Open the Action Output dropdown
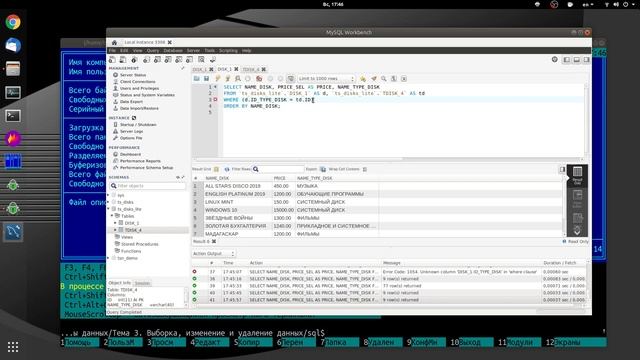Viewport: 640px width, 360px height. (x=213, y=253)
